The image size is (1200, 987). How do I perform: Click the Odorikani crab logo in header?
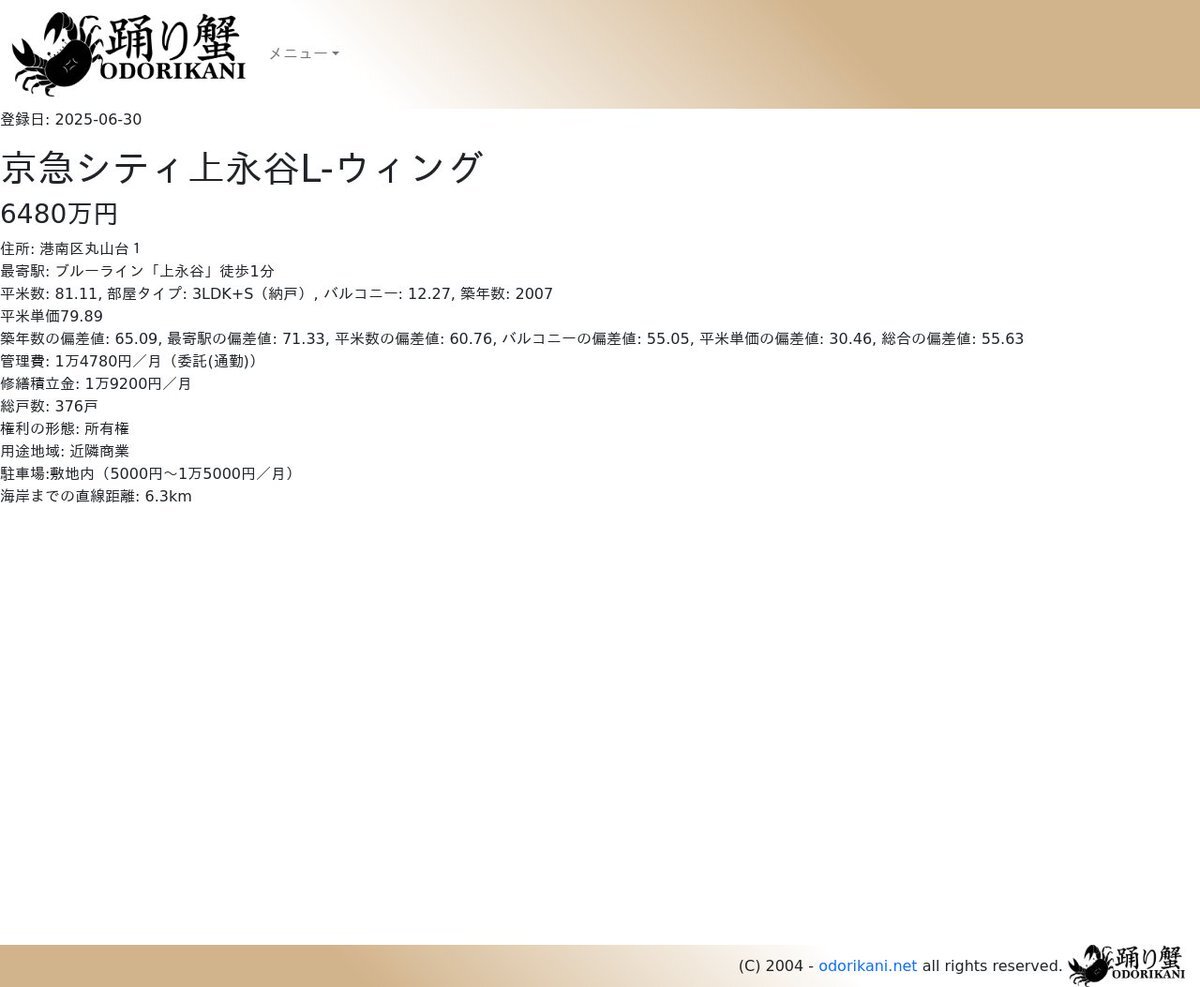click(x=128, y=54)
